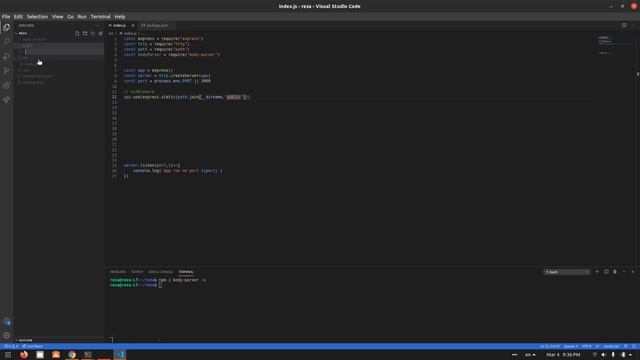Open the Selection menu
640x360 pixels.
pyautogui.click(x=37, y=17)
